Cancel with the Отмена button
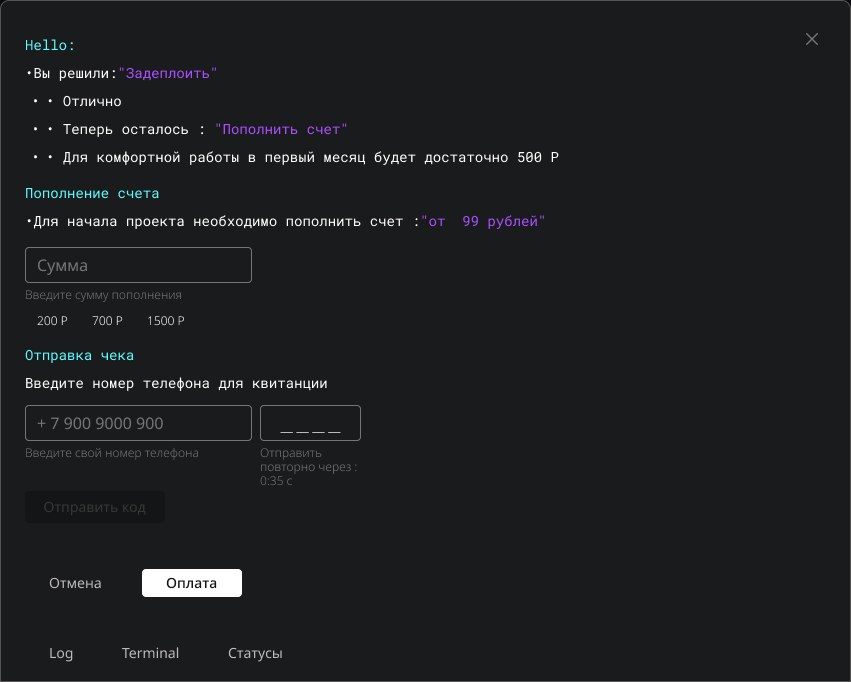This screenshot has height=682, width=851. tap(75, 583)
